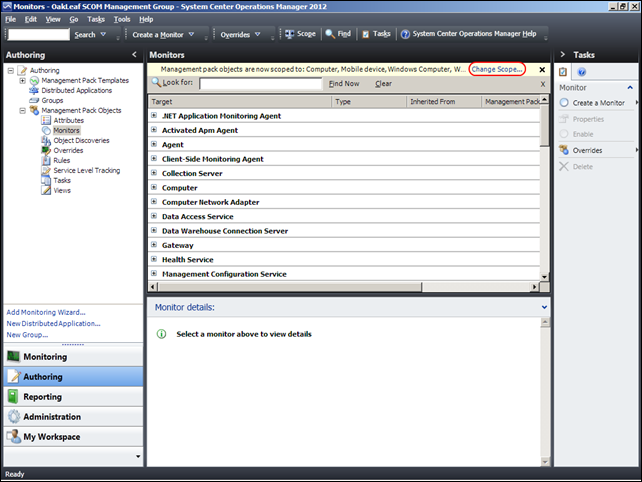The image size is (642, 482).
Task: Open Create a Monitor toolbar dropdown
Action: [191, 34]
